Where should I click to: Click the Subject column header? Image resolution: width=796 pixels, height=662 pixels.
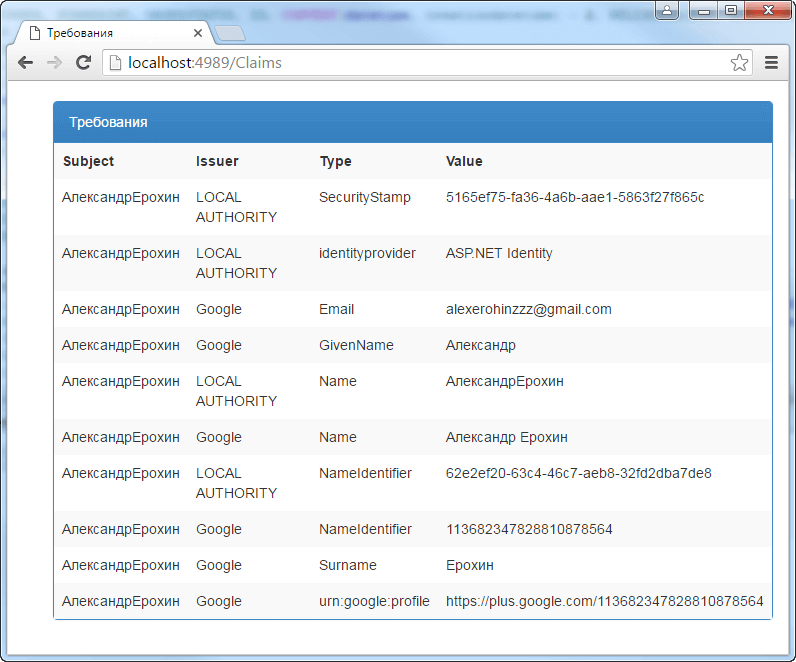(88, 161)
